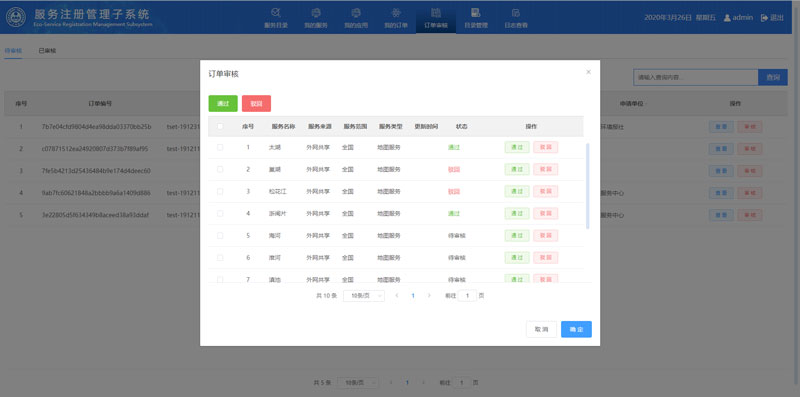Switch to the 待审核 tab
The height and width of the screenshot is (397, 800).
[13, 51]
